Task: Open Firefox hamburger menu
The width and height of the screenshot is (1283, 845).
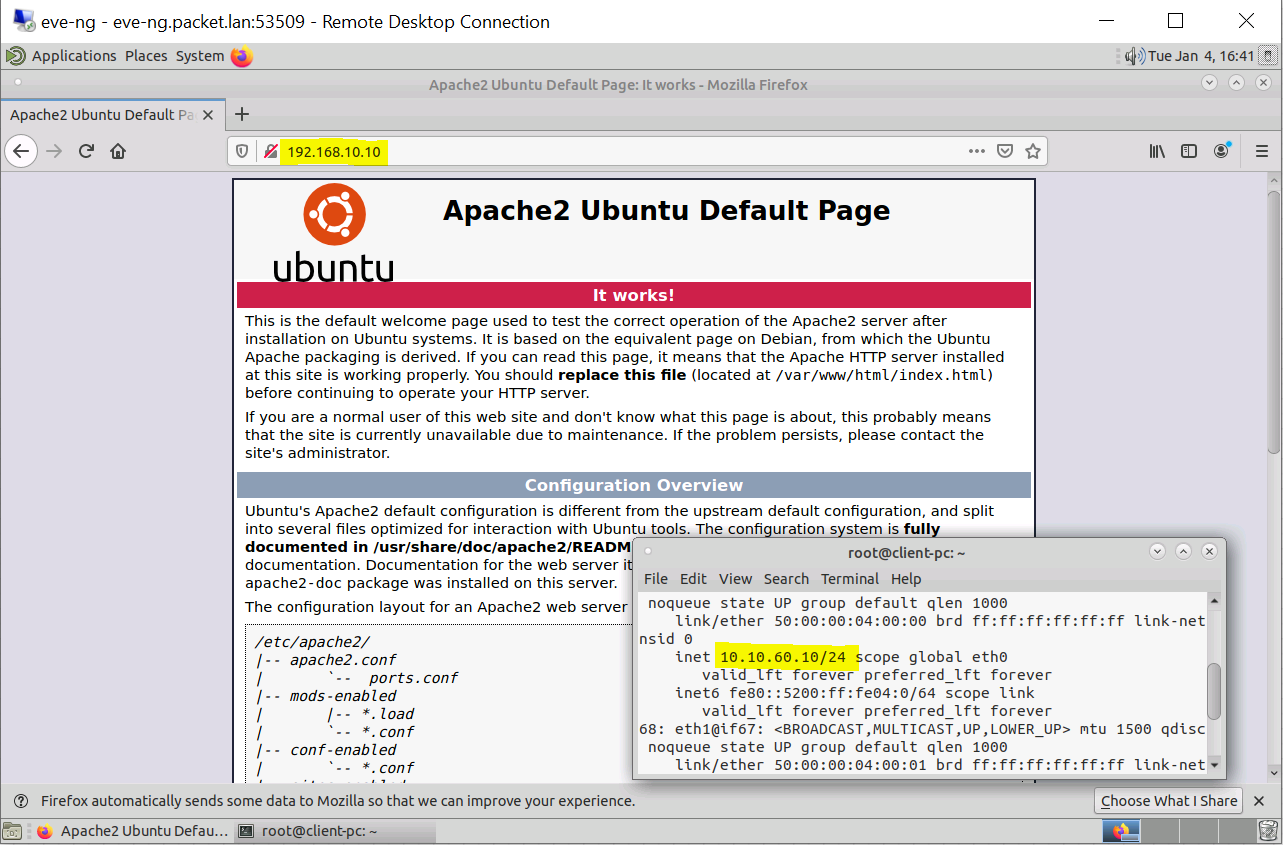Action: (1261, 151)
